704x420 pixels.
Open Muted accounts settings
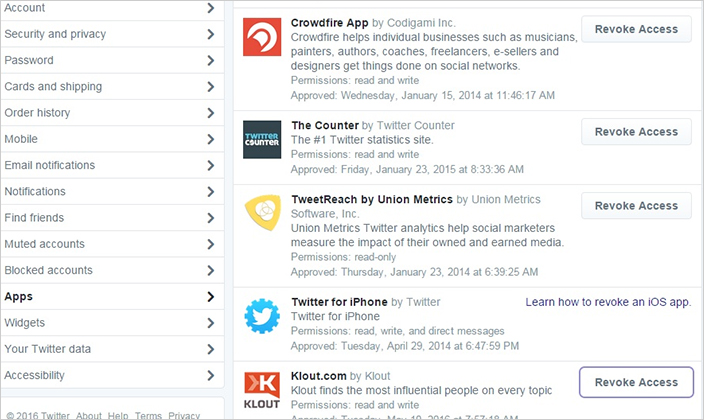tap(45, 244)
